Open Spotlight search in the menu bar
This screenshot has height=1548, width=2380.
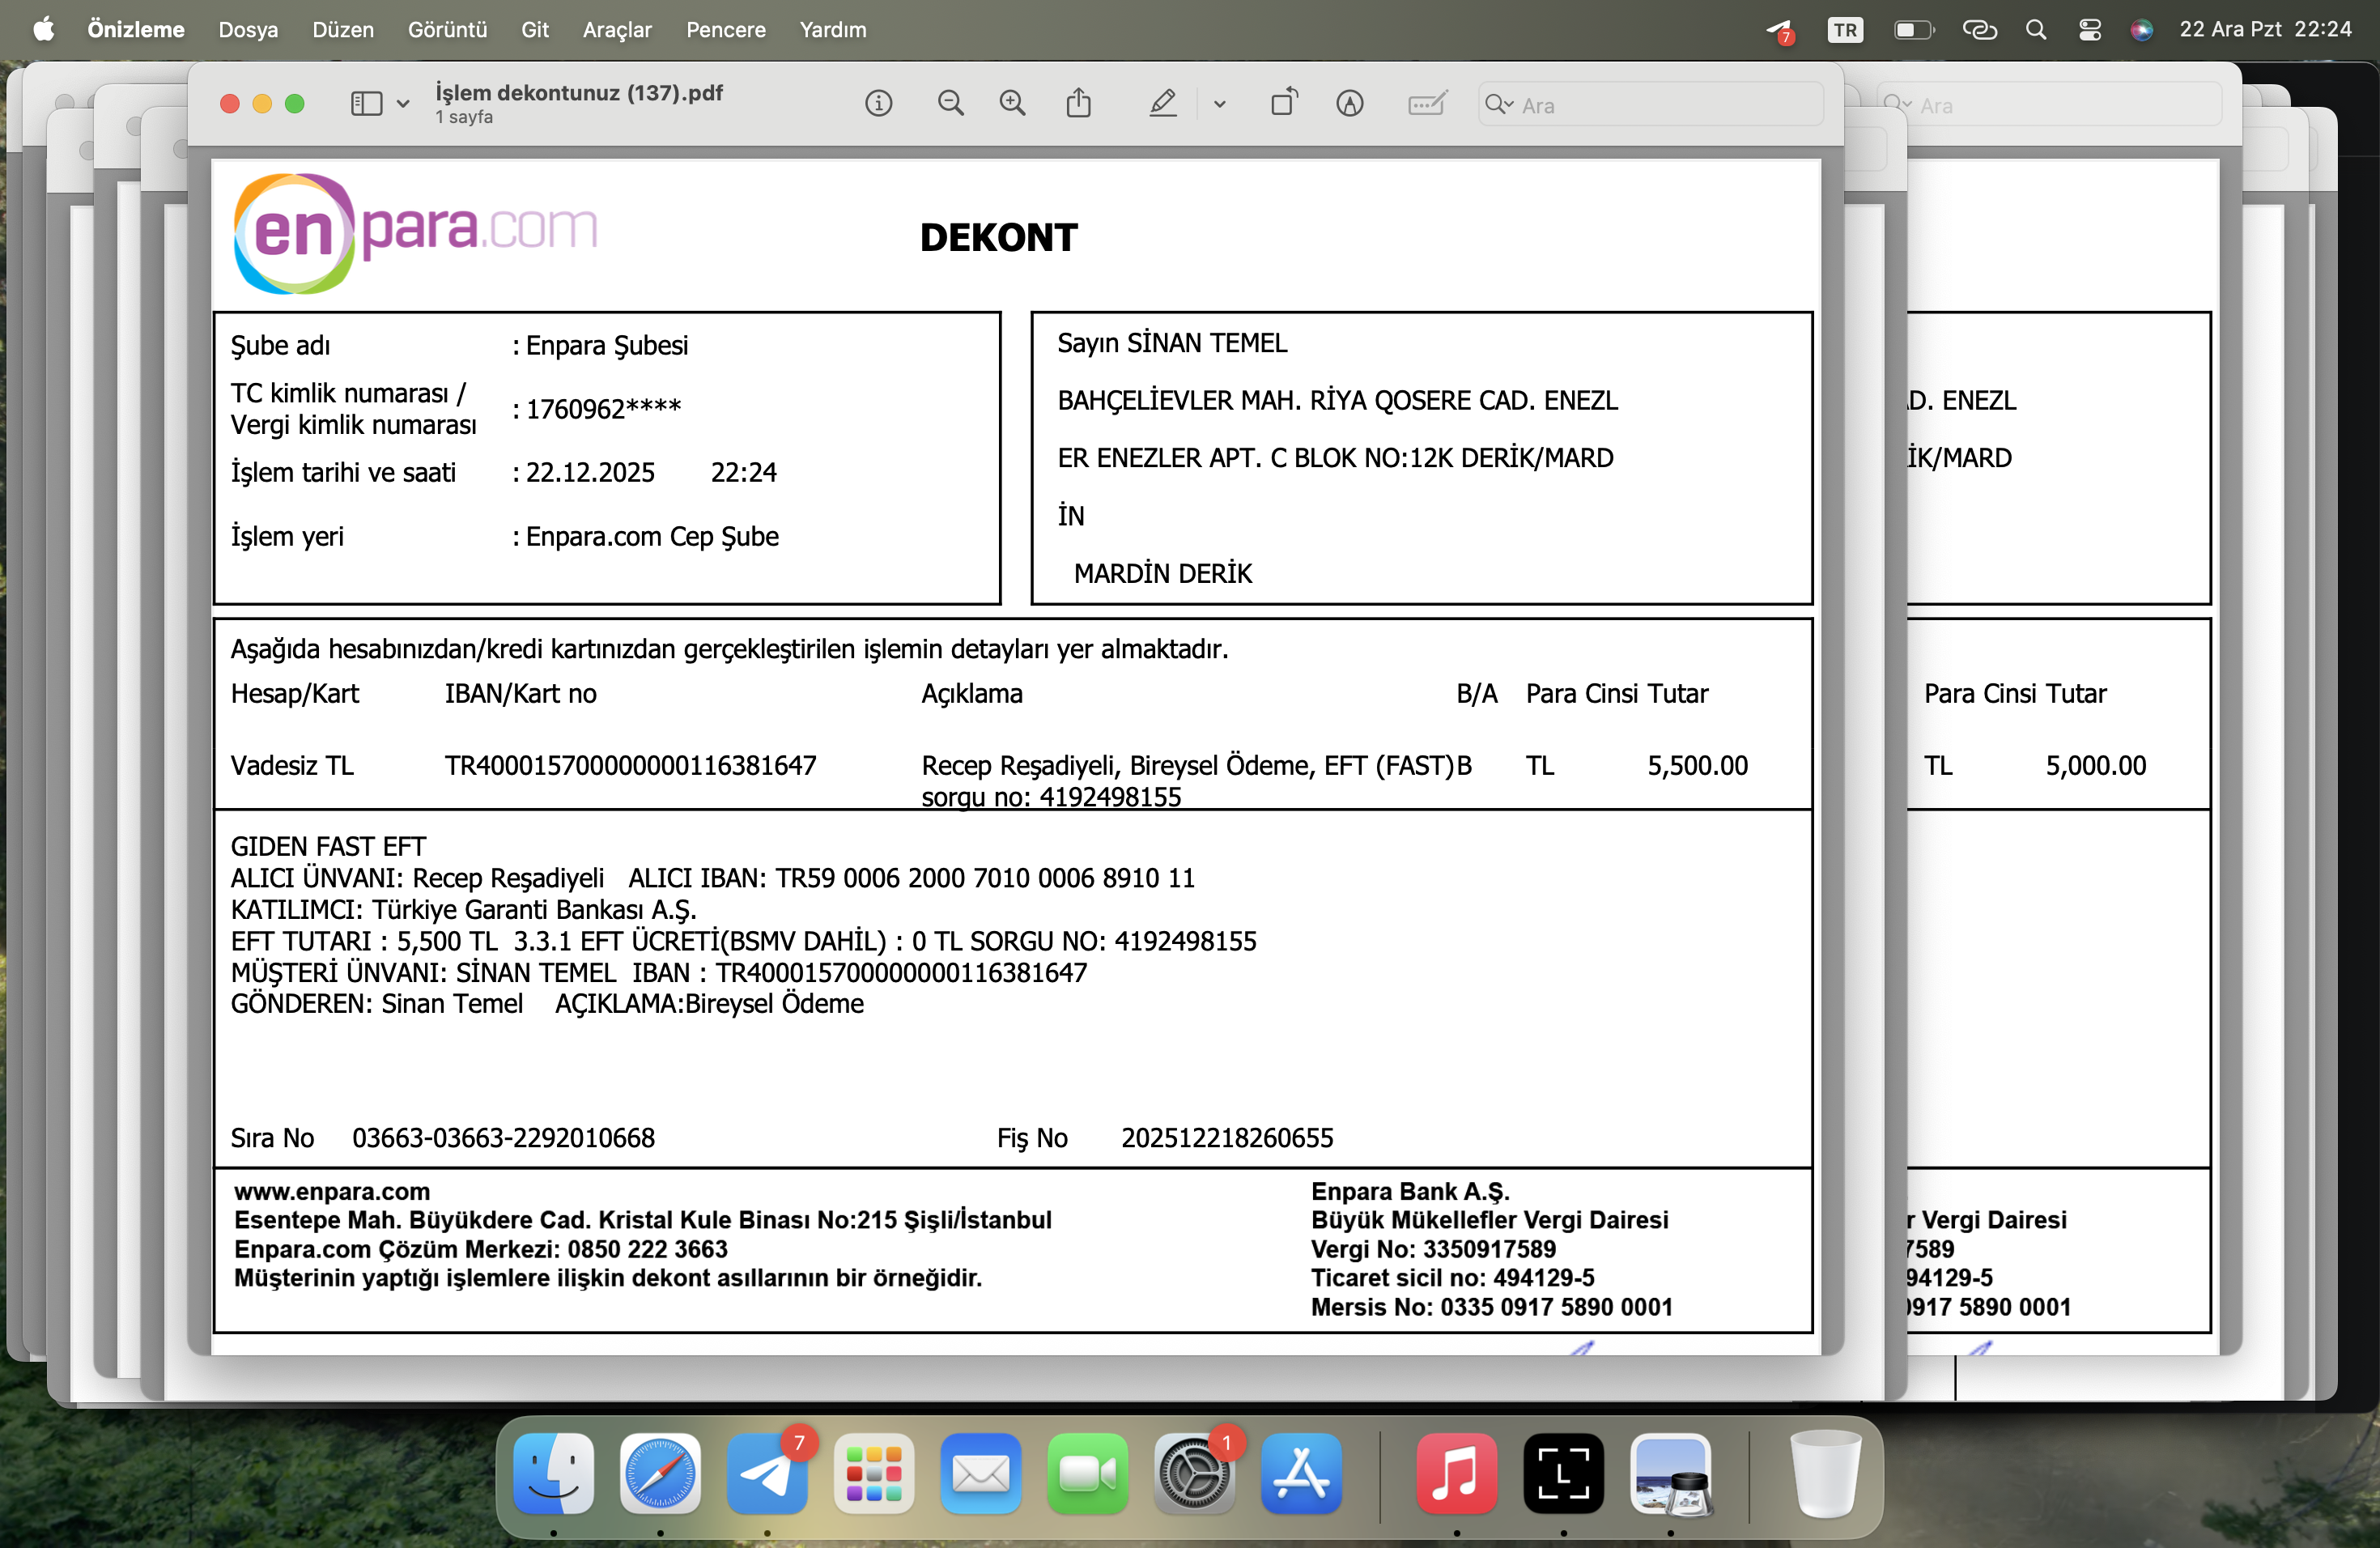coord(2035,30)
